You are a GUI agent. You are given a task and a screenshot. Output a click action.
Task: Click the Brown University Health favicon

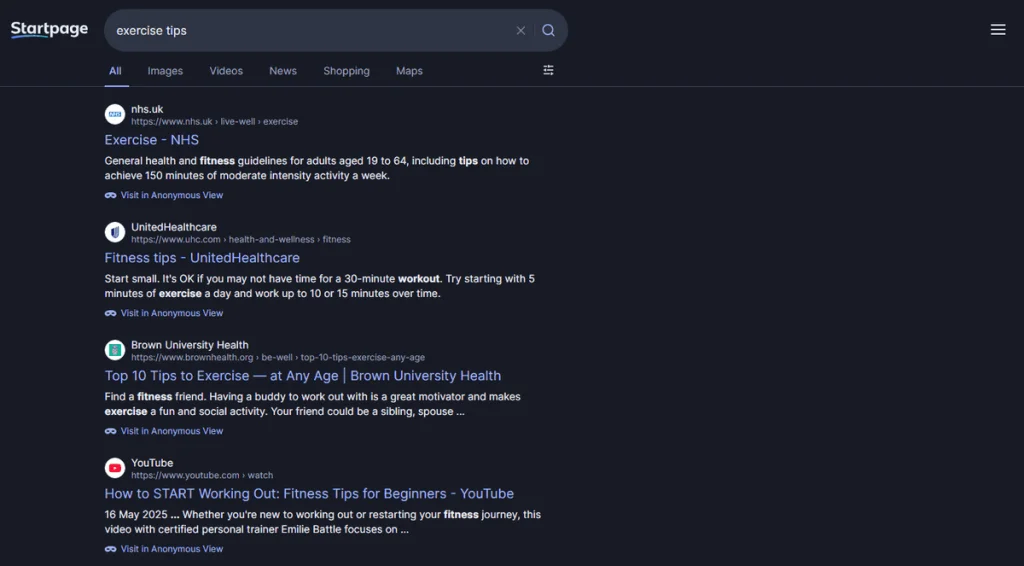click(115, 350)
